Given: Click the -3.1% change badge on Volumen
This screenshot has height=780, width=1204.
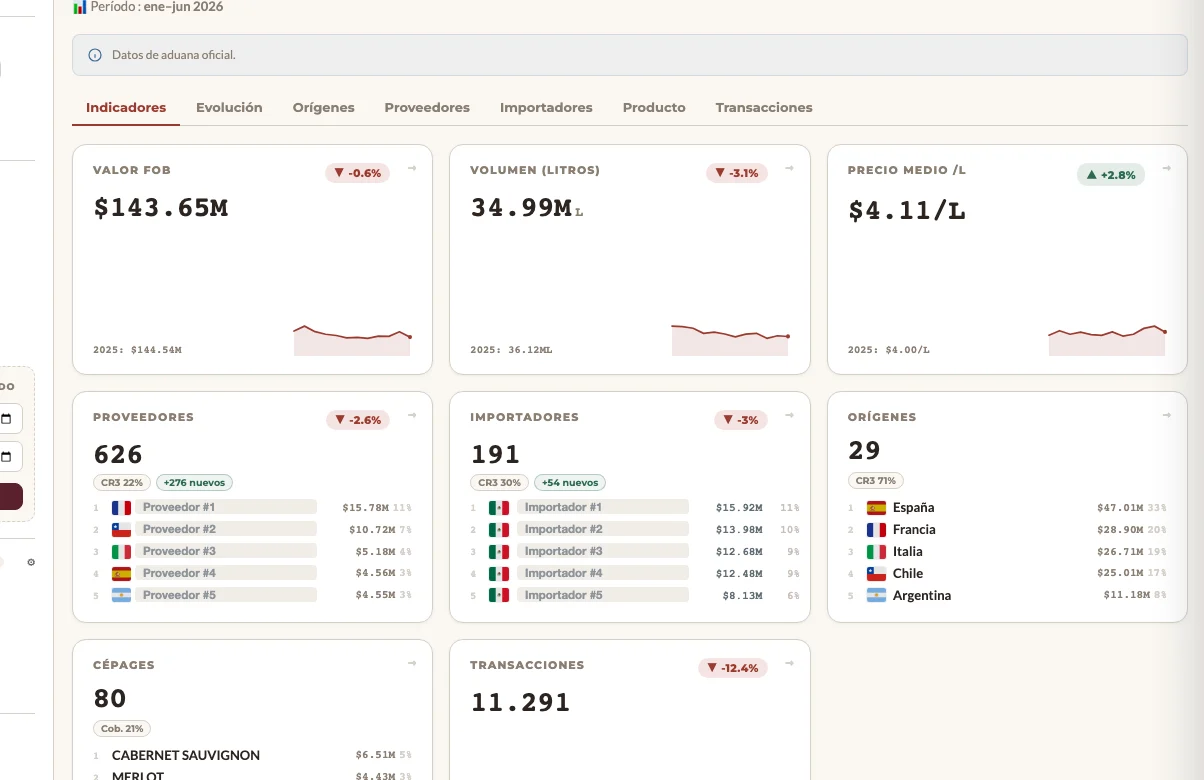Looking at the screenshot, I should (736, 173).
